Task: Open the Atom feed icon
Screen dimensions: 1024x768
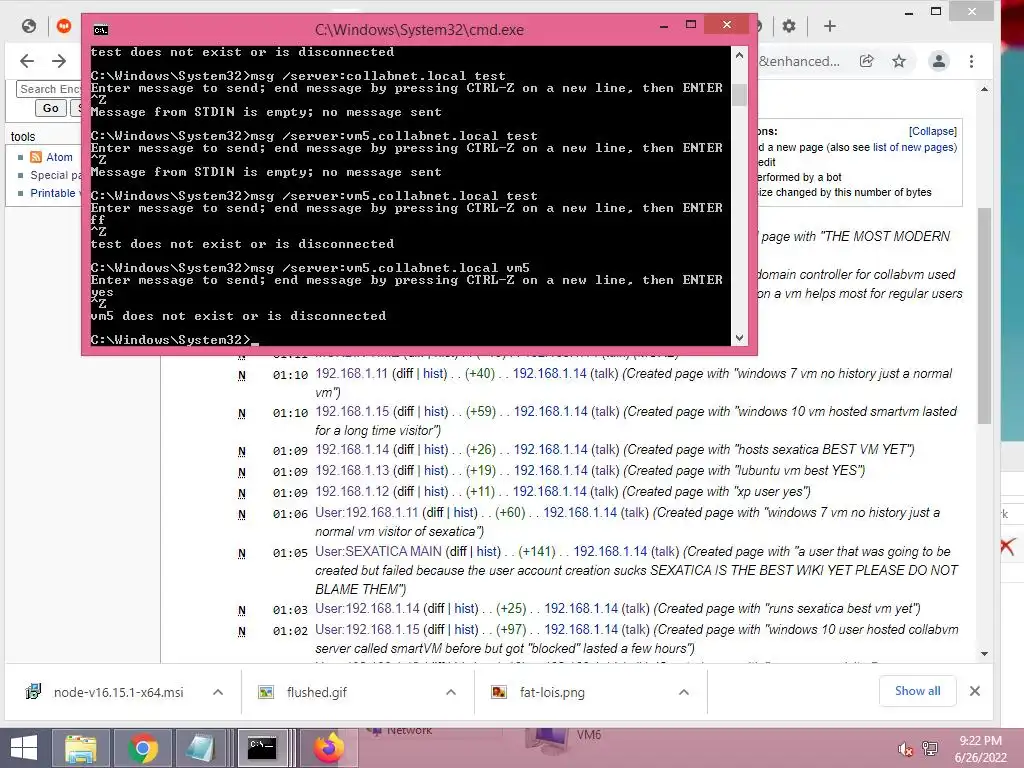Action: coord(36,157)
